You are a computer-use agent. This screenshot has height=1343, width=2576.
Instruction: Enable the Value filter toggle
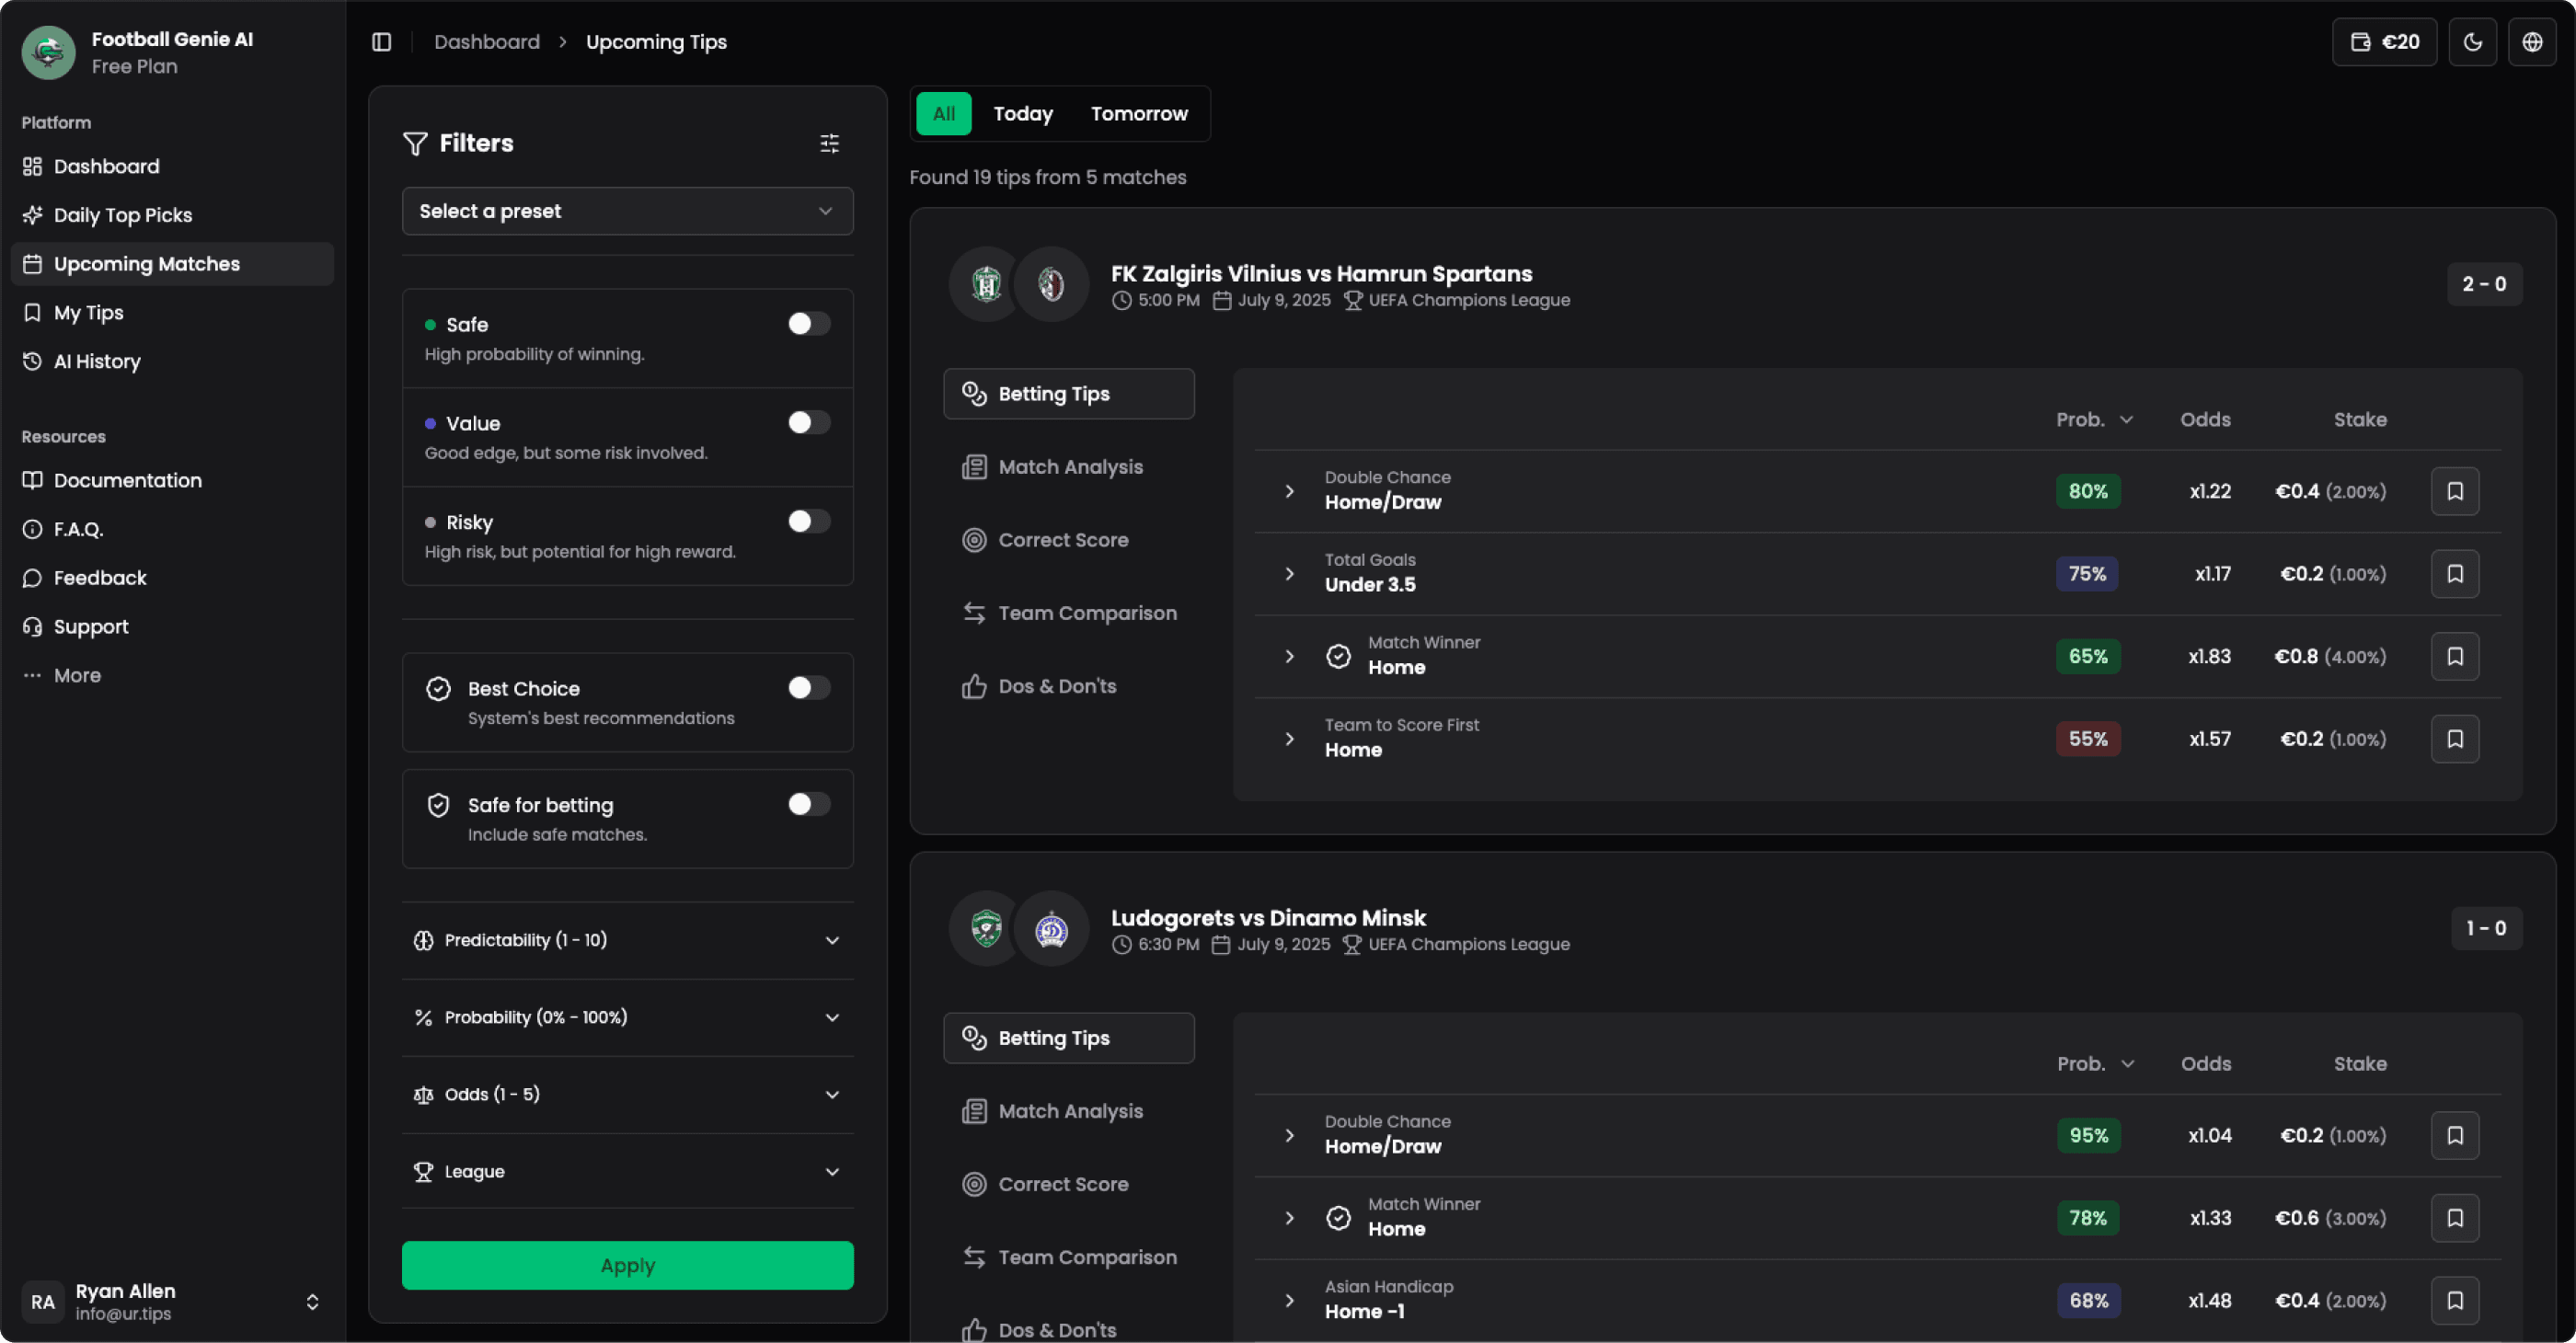[x=808, y=423]
